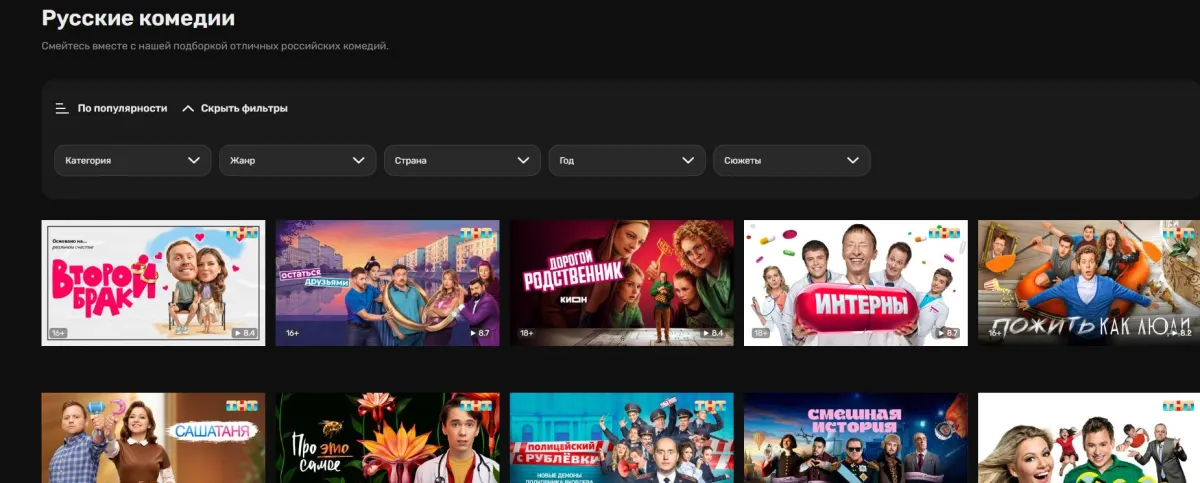Open the По популярности sorting option
This screenshot has width=1200, height=483.
[122, 108]
